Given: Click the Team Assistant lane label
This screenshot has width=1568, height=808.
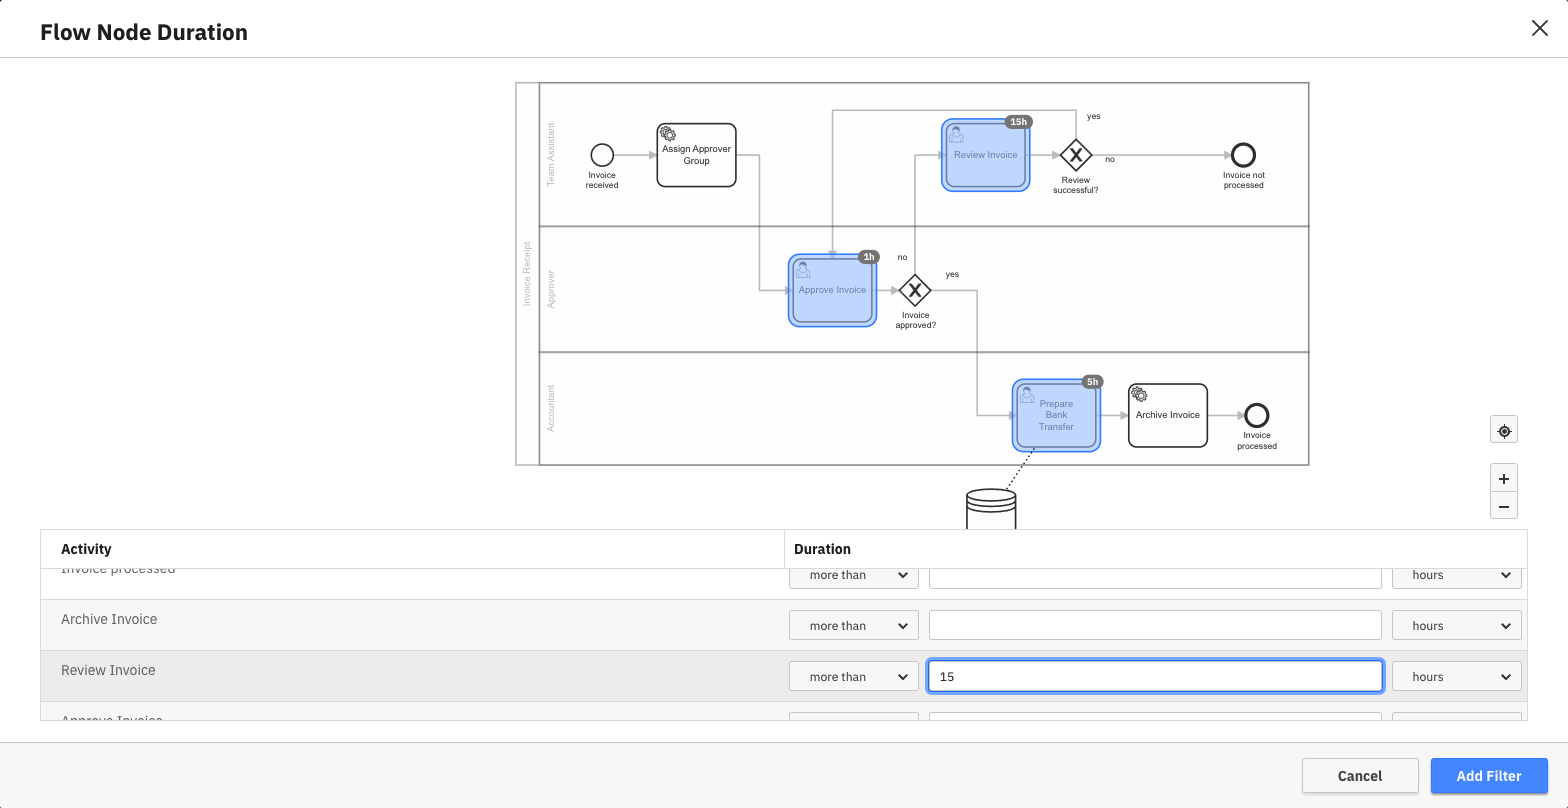Looking at the screenshot, I should [551, 155].
